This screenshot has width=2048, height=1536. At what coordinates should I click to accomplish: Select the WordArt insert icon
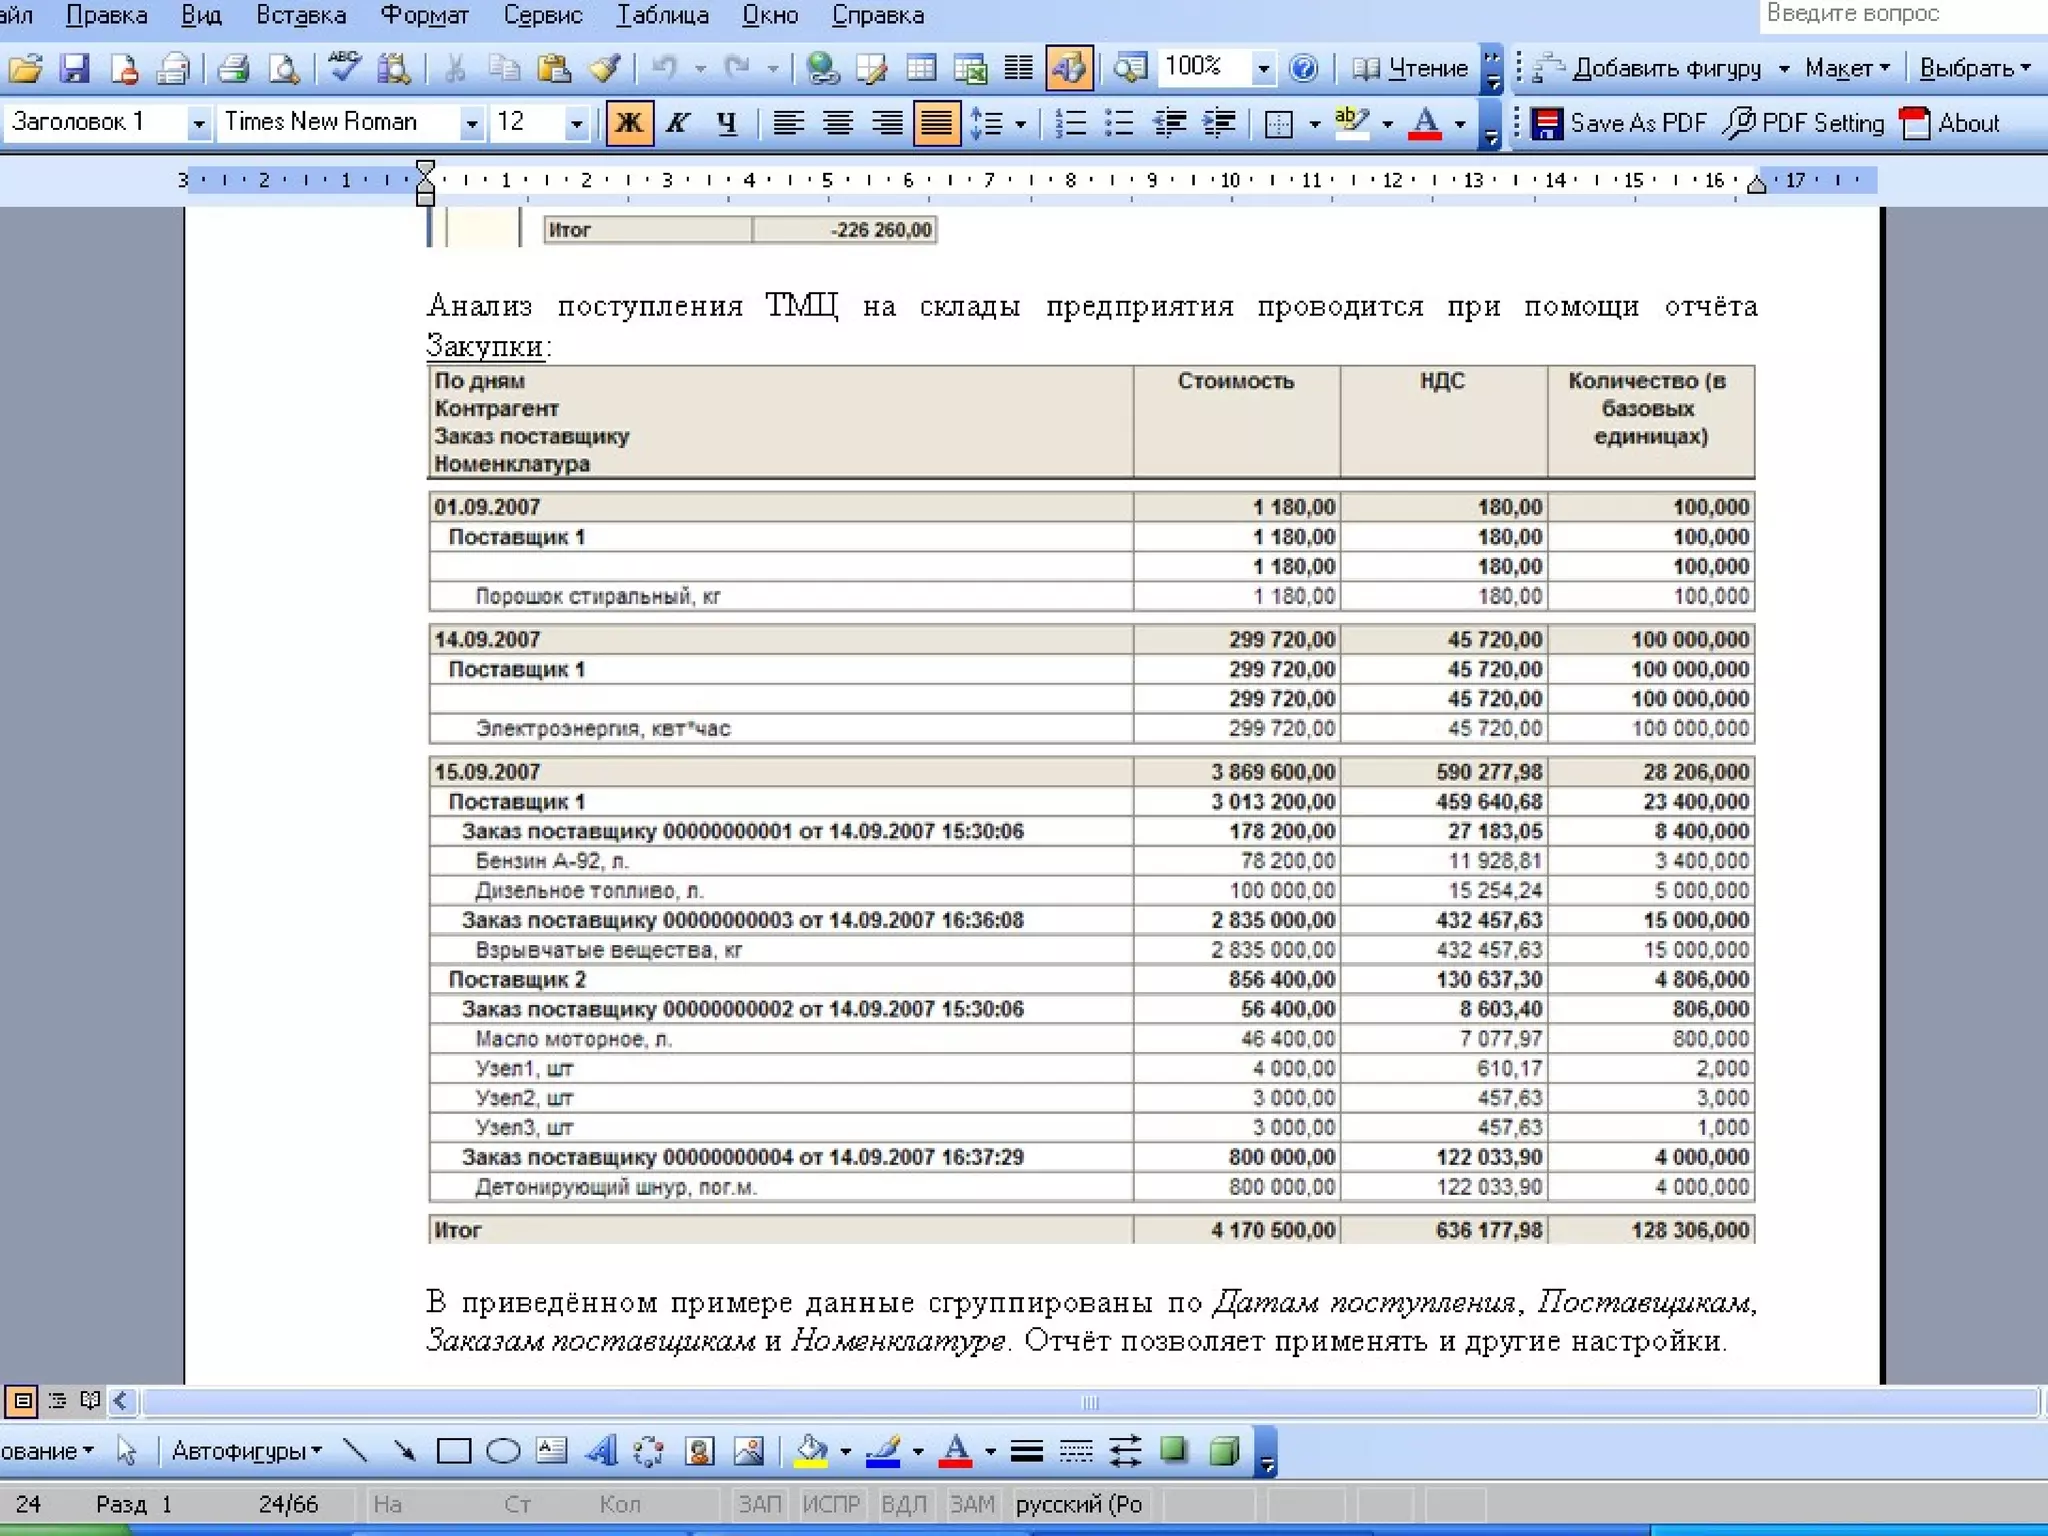pyautogui.click(x=601, y=1451)
